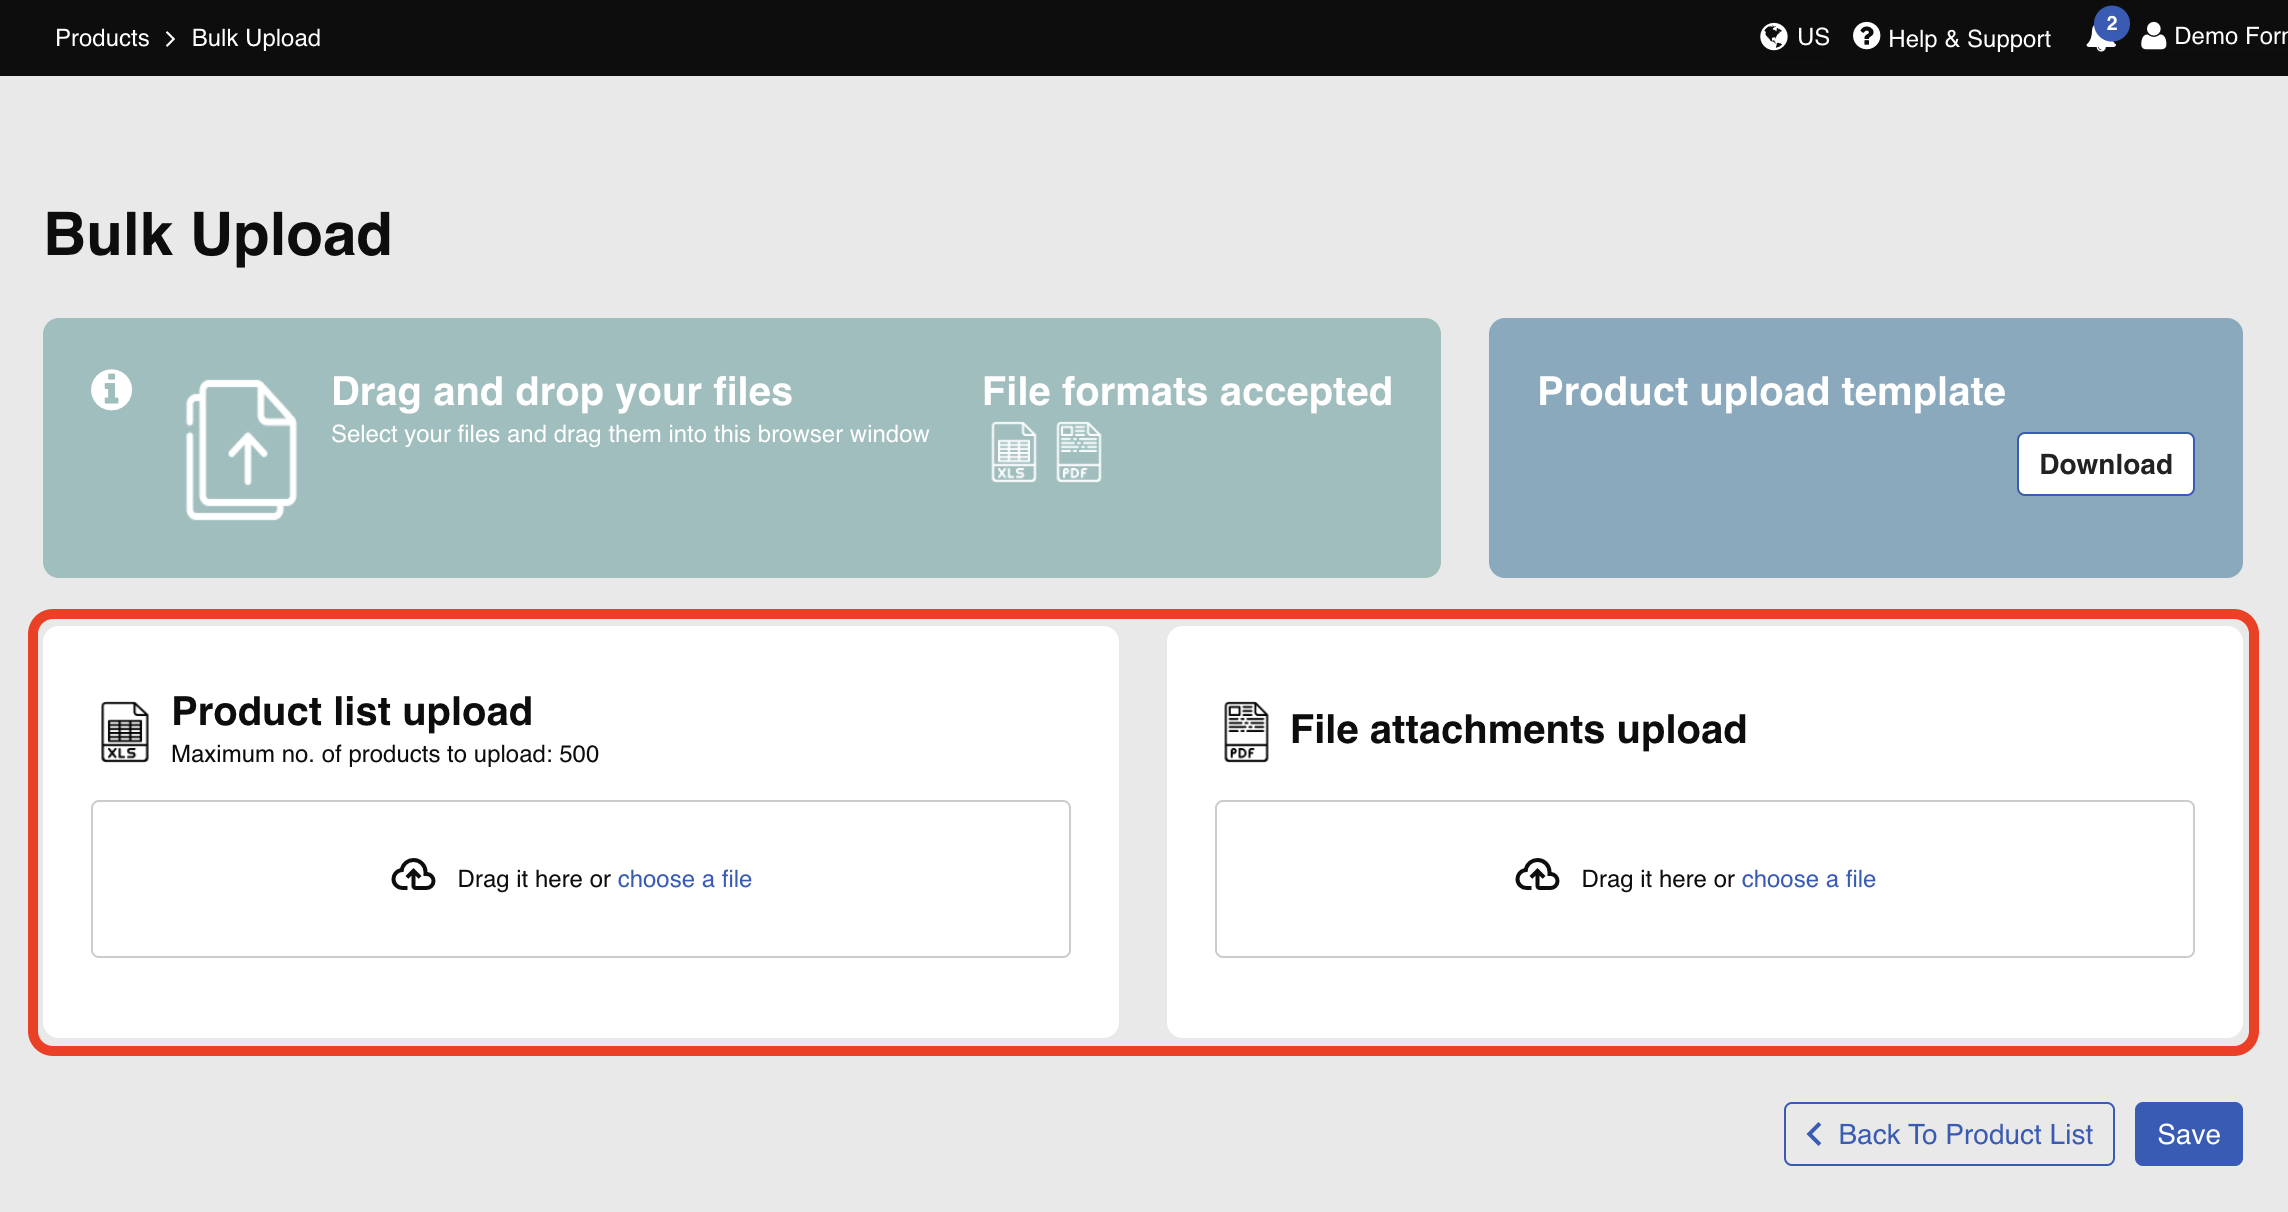The image size is (2288, 1212).
Task: Download the product upload template
Action: [x=2105, y=464]
